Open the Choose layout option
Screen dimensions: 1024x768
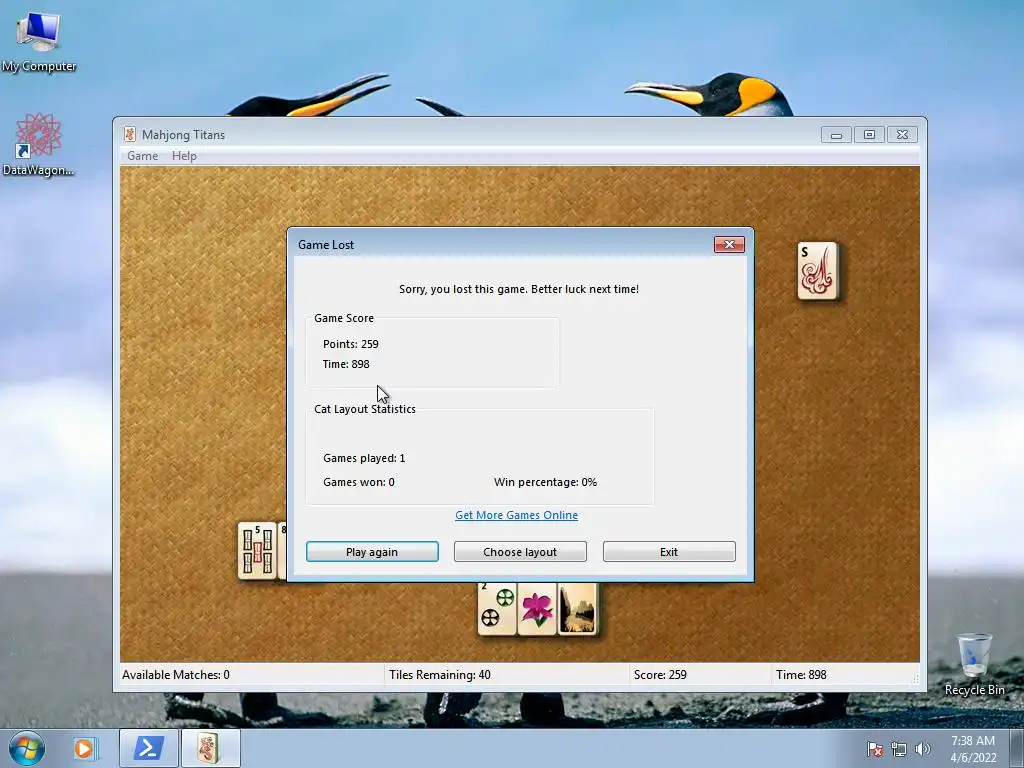click(520, 552)
